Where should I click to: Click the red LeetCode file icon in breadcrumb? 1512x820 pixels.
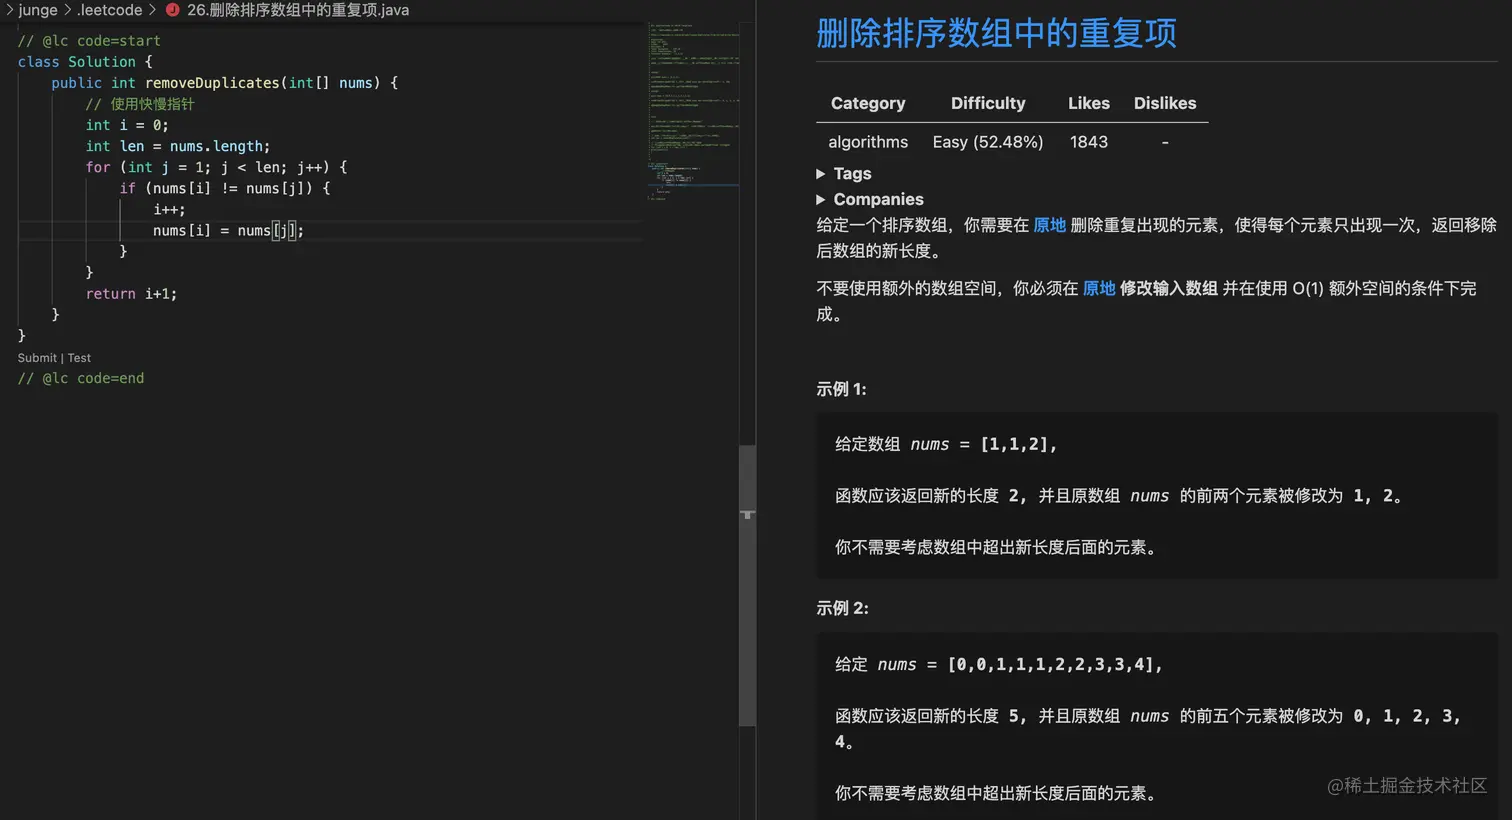[x=172, y=10]
